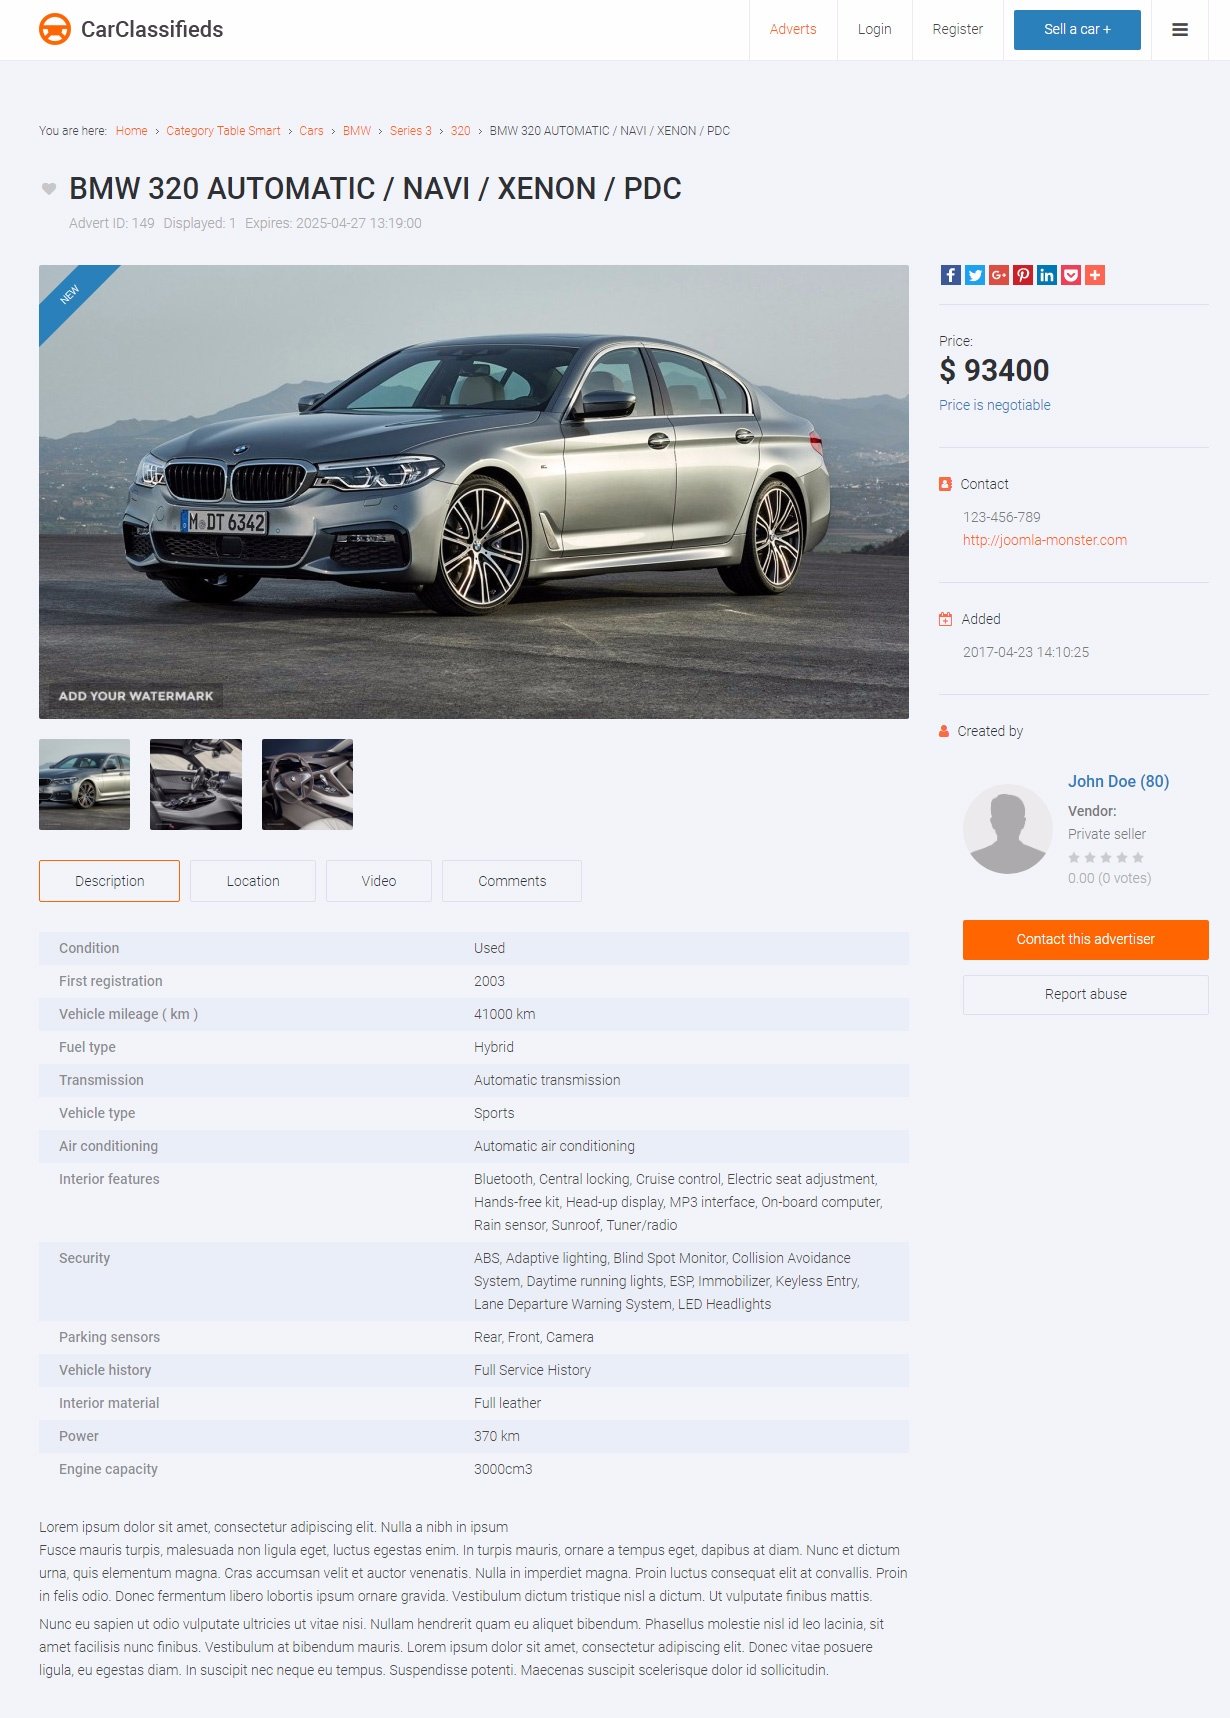The width and height of the screenshot is (1230, 1718).
Task: Pin the advert with the Pinterest icon
Action: [x=1023, y=275]
